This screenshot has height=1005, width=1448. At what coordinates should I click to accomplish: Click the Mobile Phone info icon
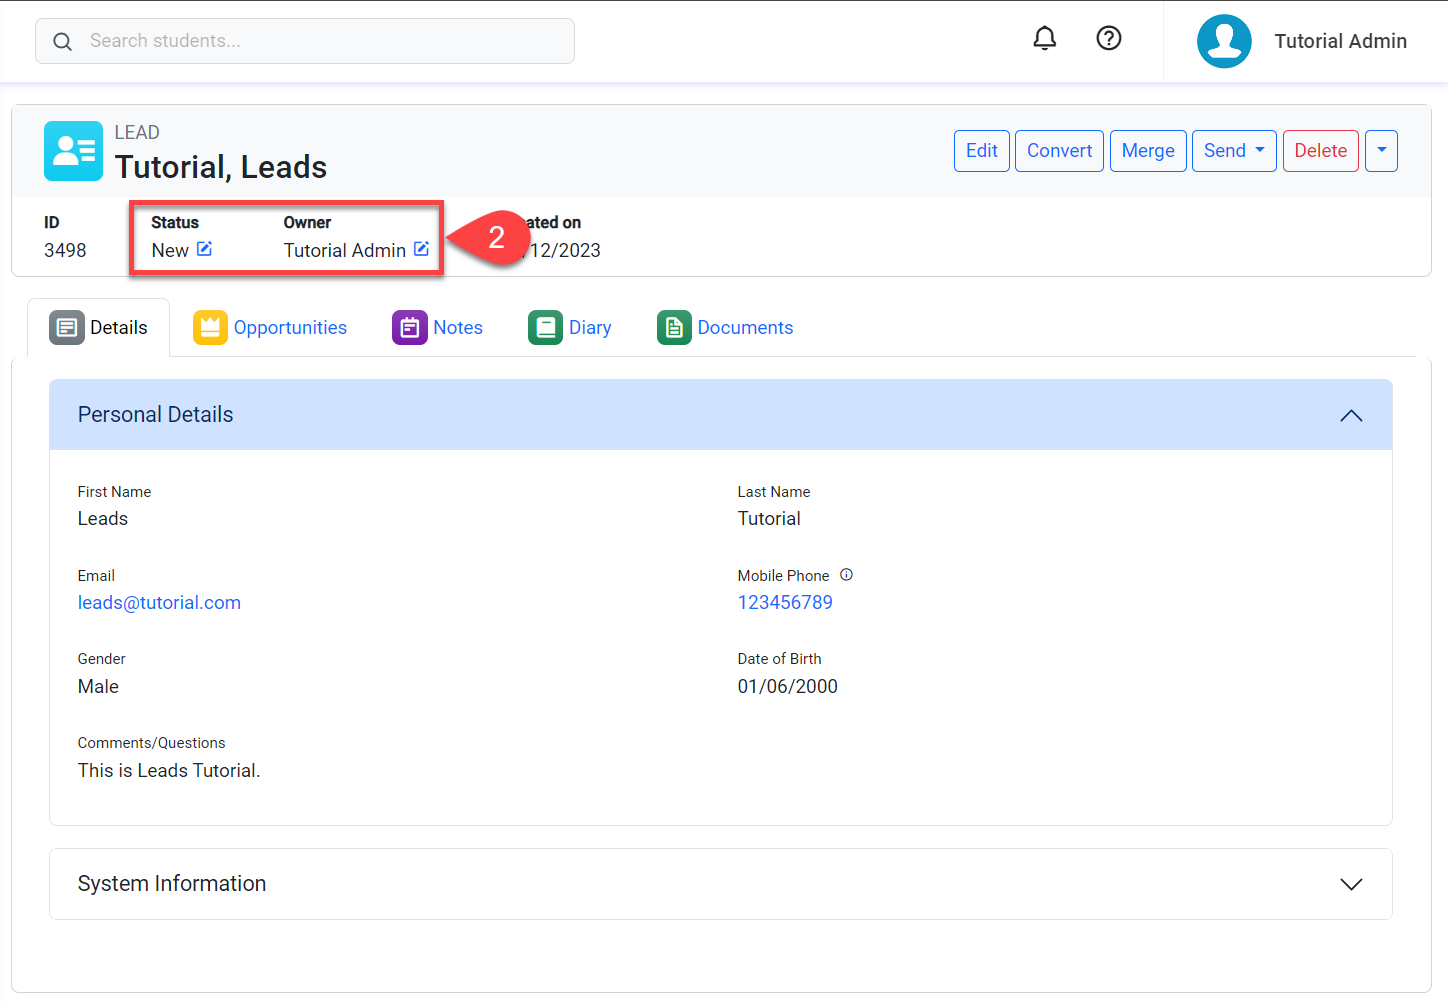(x=846, y=575)
